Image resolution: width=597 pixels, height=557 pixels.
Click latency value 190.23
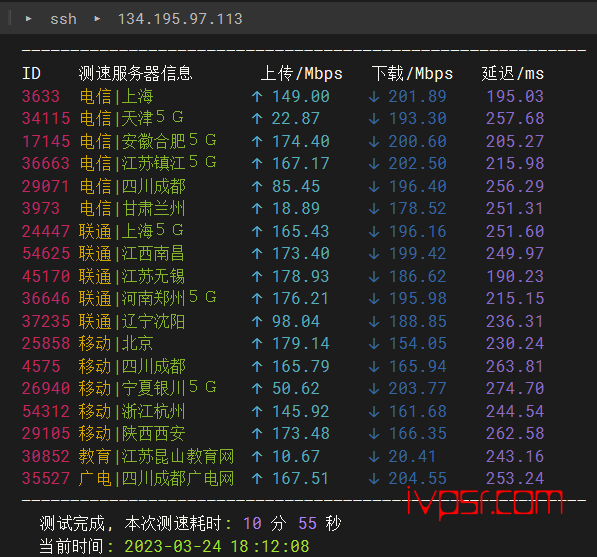[515, 276]
